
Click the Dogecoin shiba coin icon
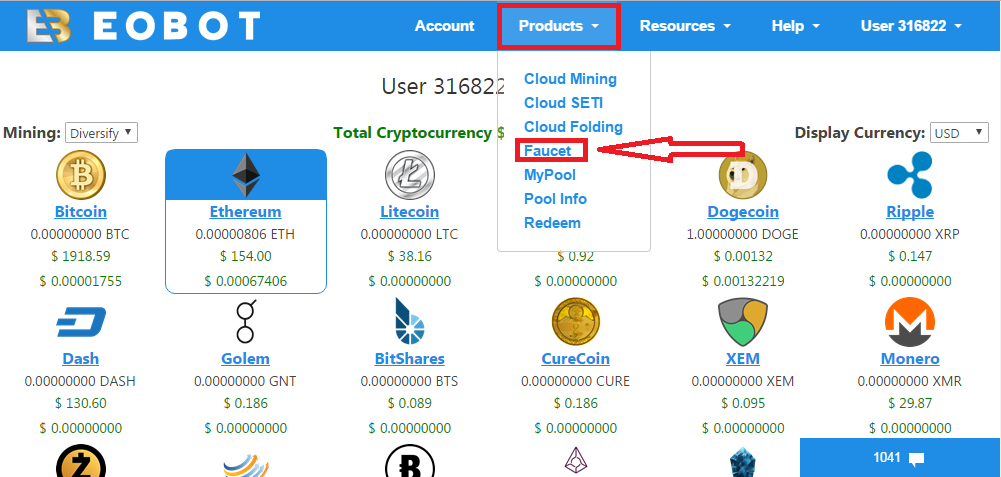tap(742, 174)
